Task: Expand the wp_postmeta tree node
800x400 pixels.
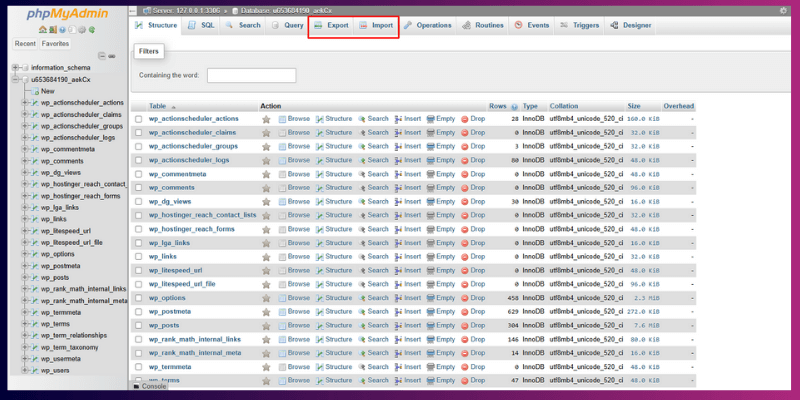Action: tap(24, 266)
